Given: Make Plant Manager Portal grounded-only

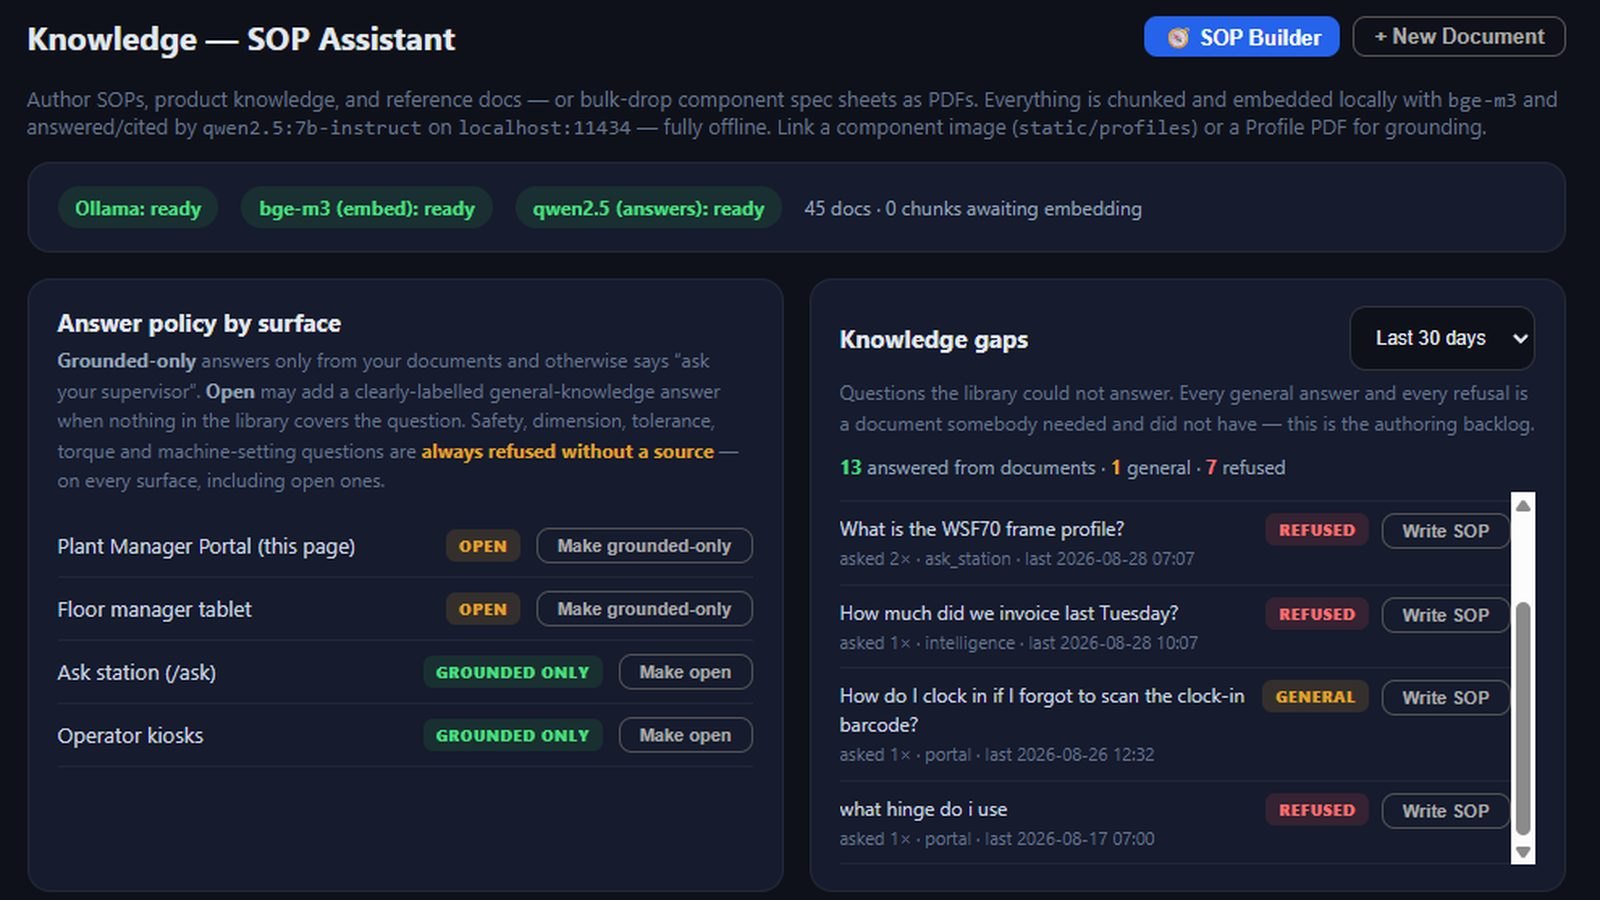Looking at the screenshot, I should pos(644,546).
